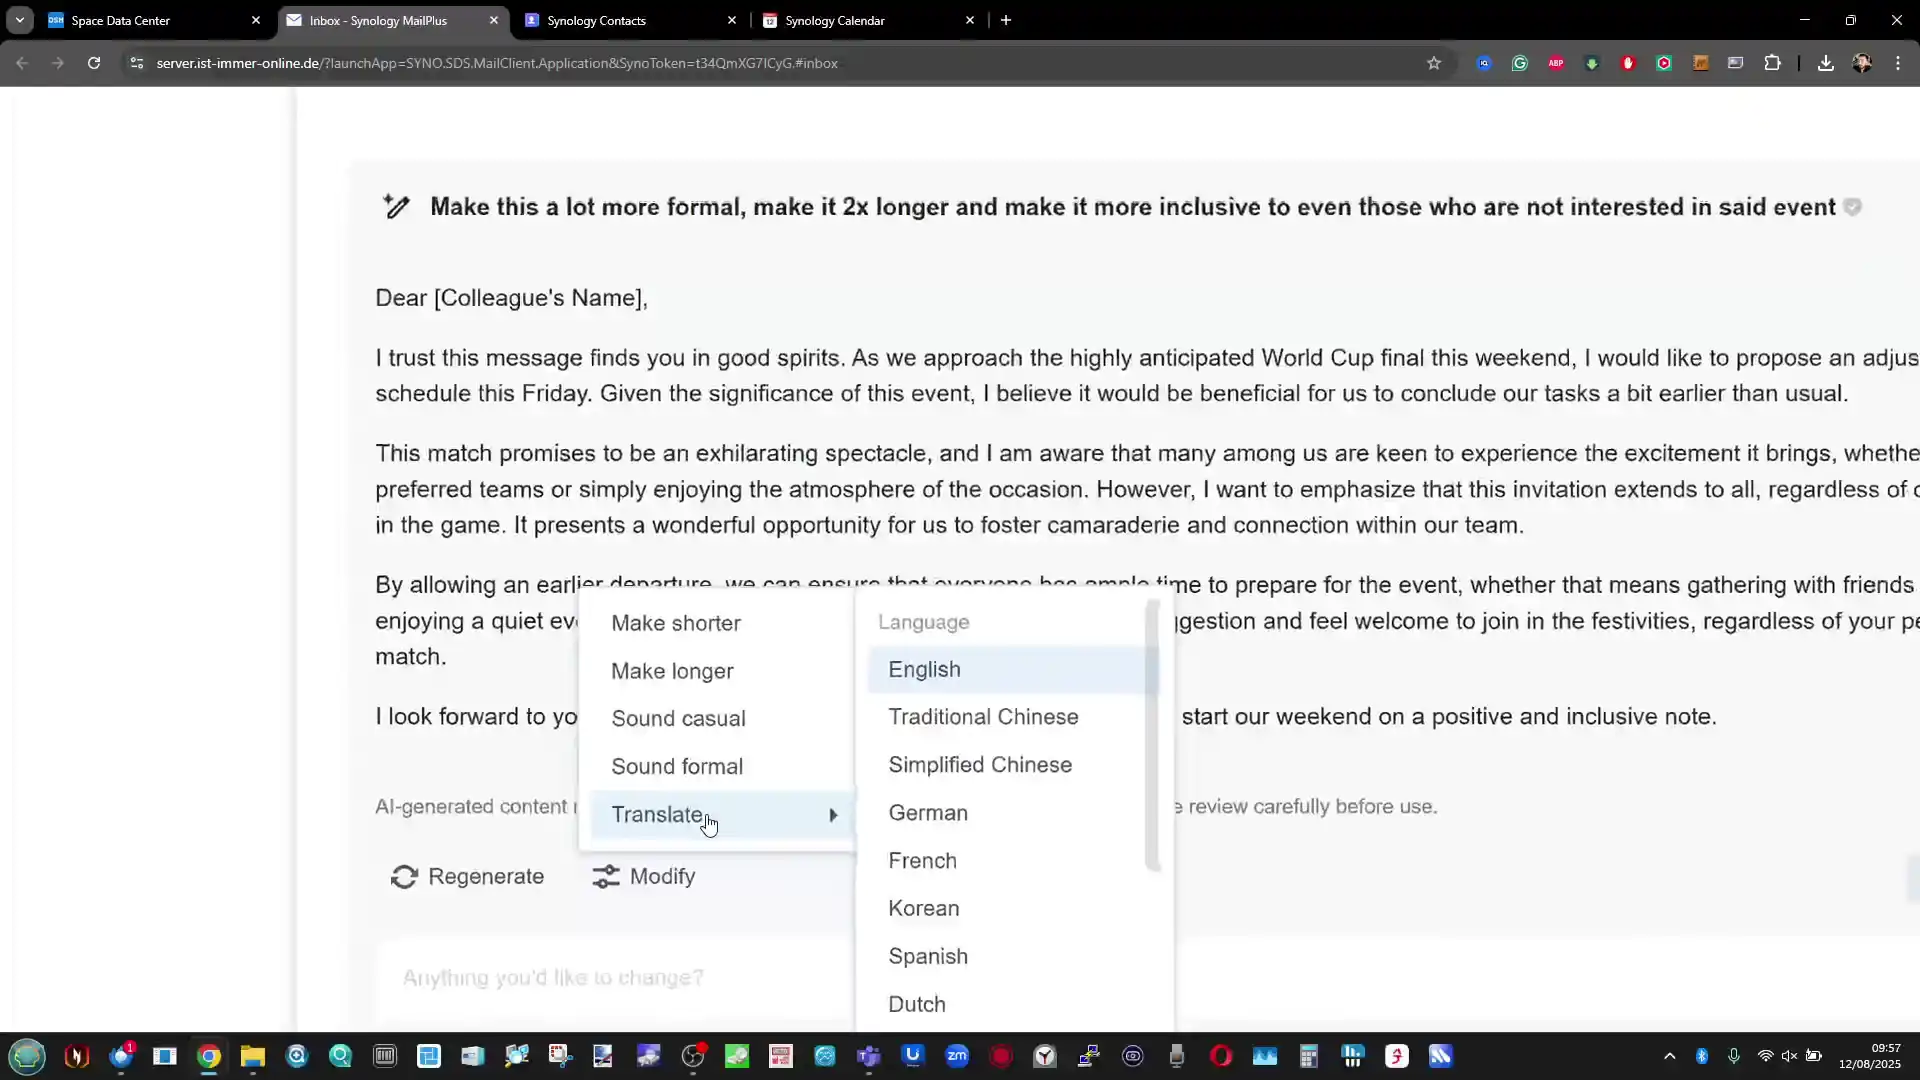Viewport: 1920px width, 1080px height.
Task: Choose Make shorter
Action: [x=717, y=623]
